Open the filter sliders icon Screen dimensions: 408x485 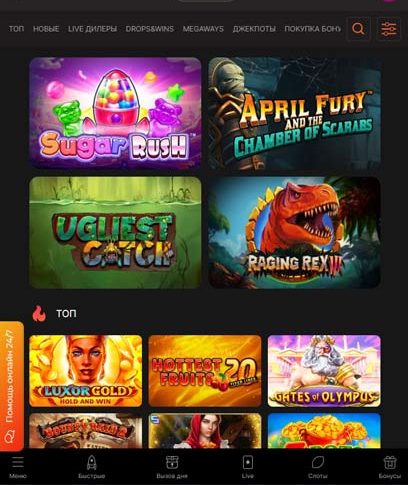click(388, 29)
